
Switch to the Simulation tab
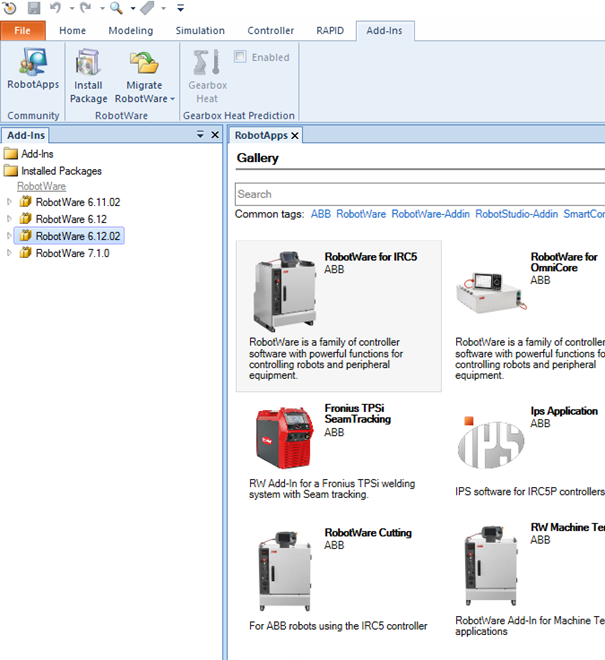[200, 31]
